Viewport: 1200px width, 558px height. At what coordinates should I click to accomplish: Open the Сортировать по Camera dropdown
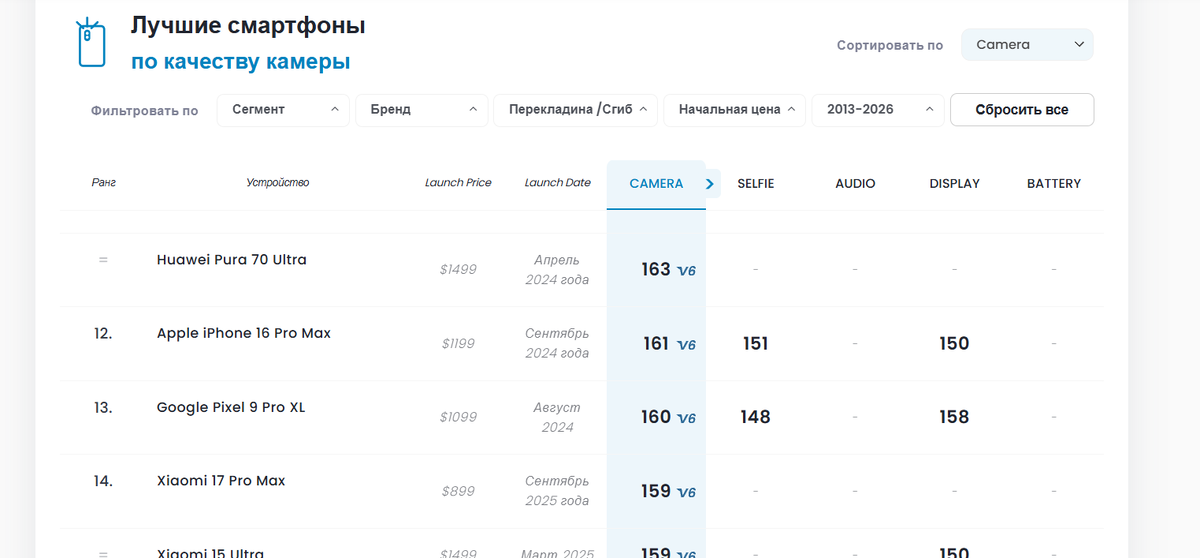coord(1027,45)
